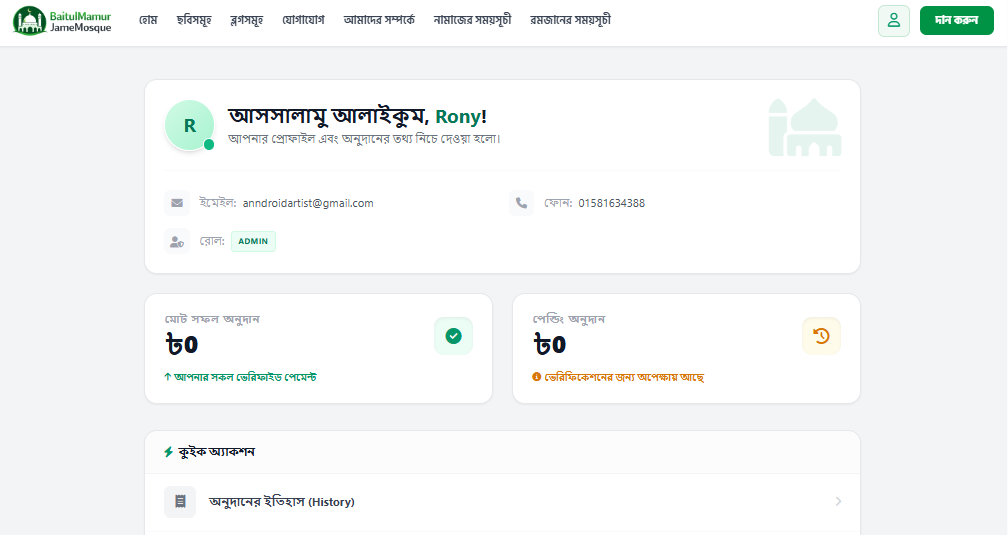The image size is (1008, 535).
Task: Click the donation history receipt icon
Action: [180, 502]
